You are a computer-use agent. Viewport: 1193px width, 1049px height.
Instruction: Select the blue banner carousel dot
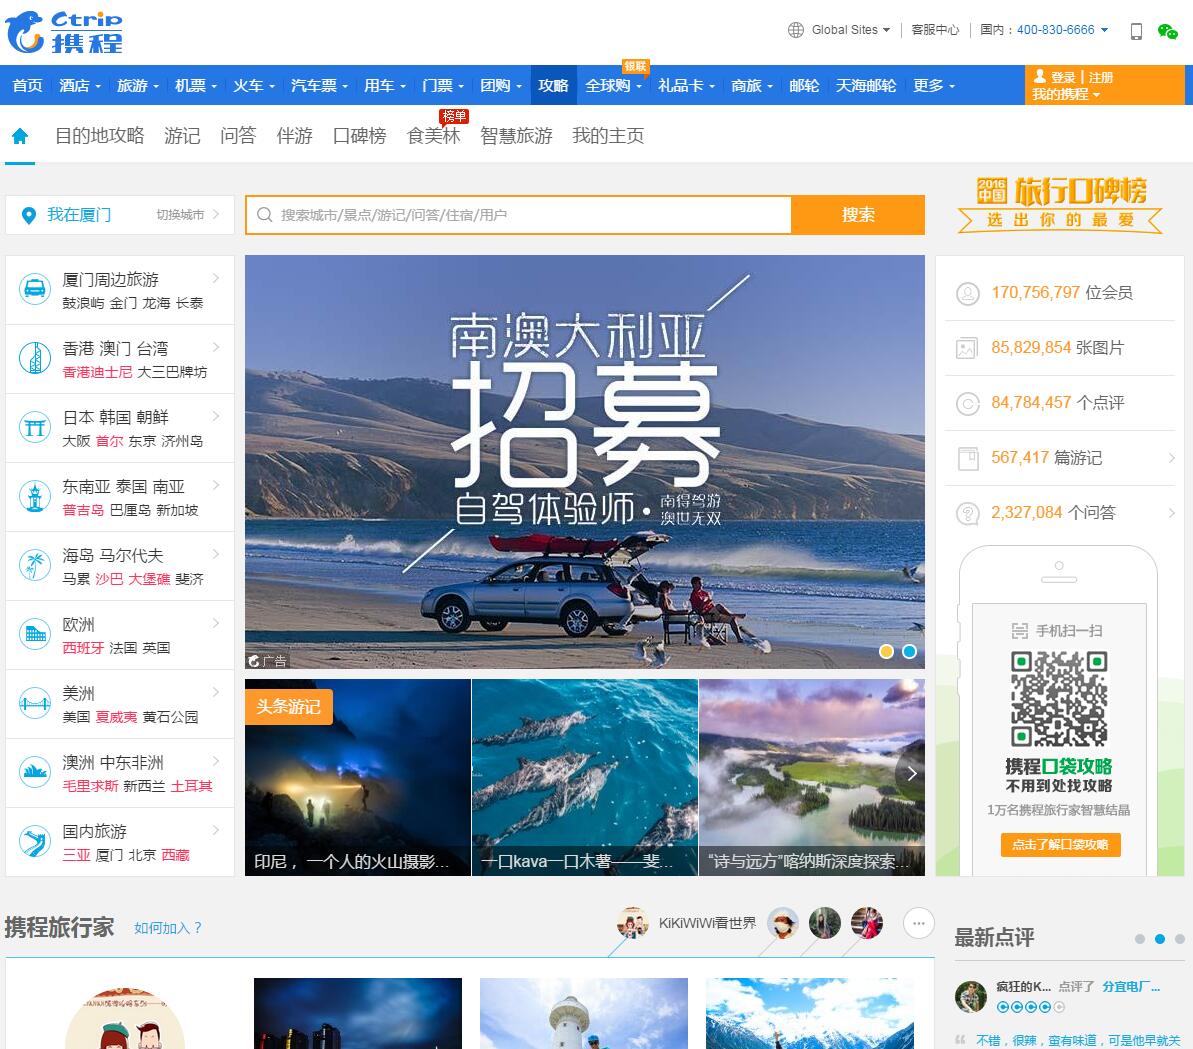909,652
